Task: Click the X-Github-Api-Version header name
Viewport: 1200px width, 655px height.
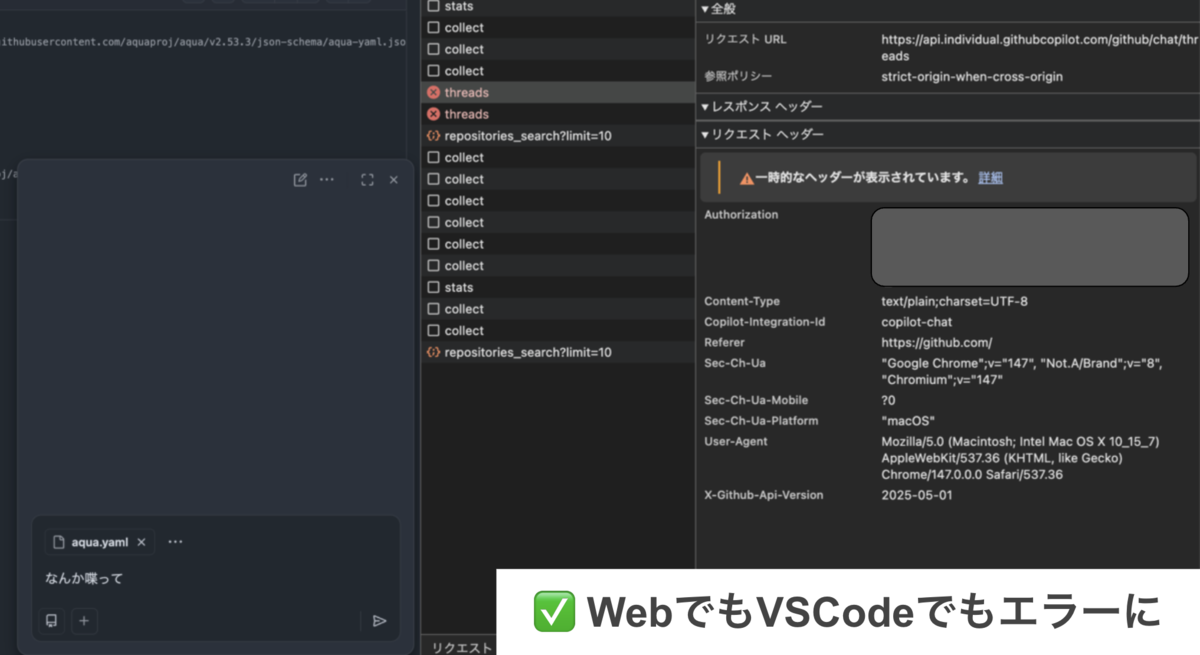Action: pos(764,495)
